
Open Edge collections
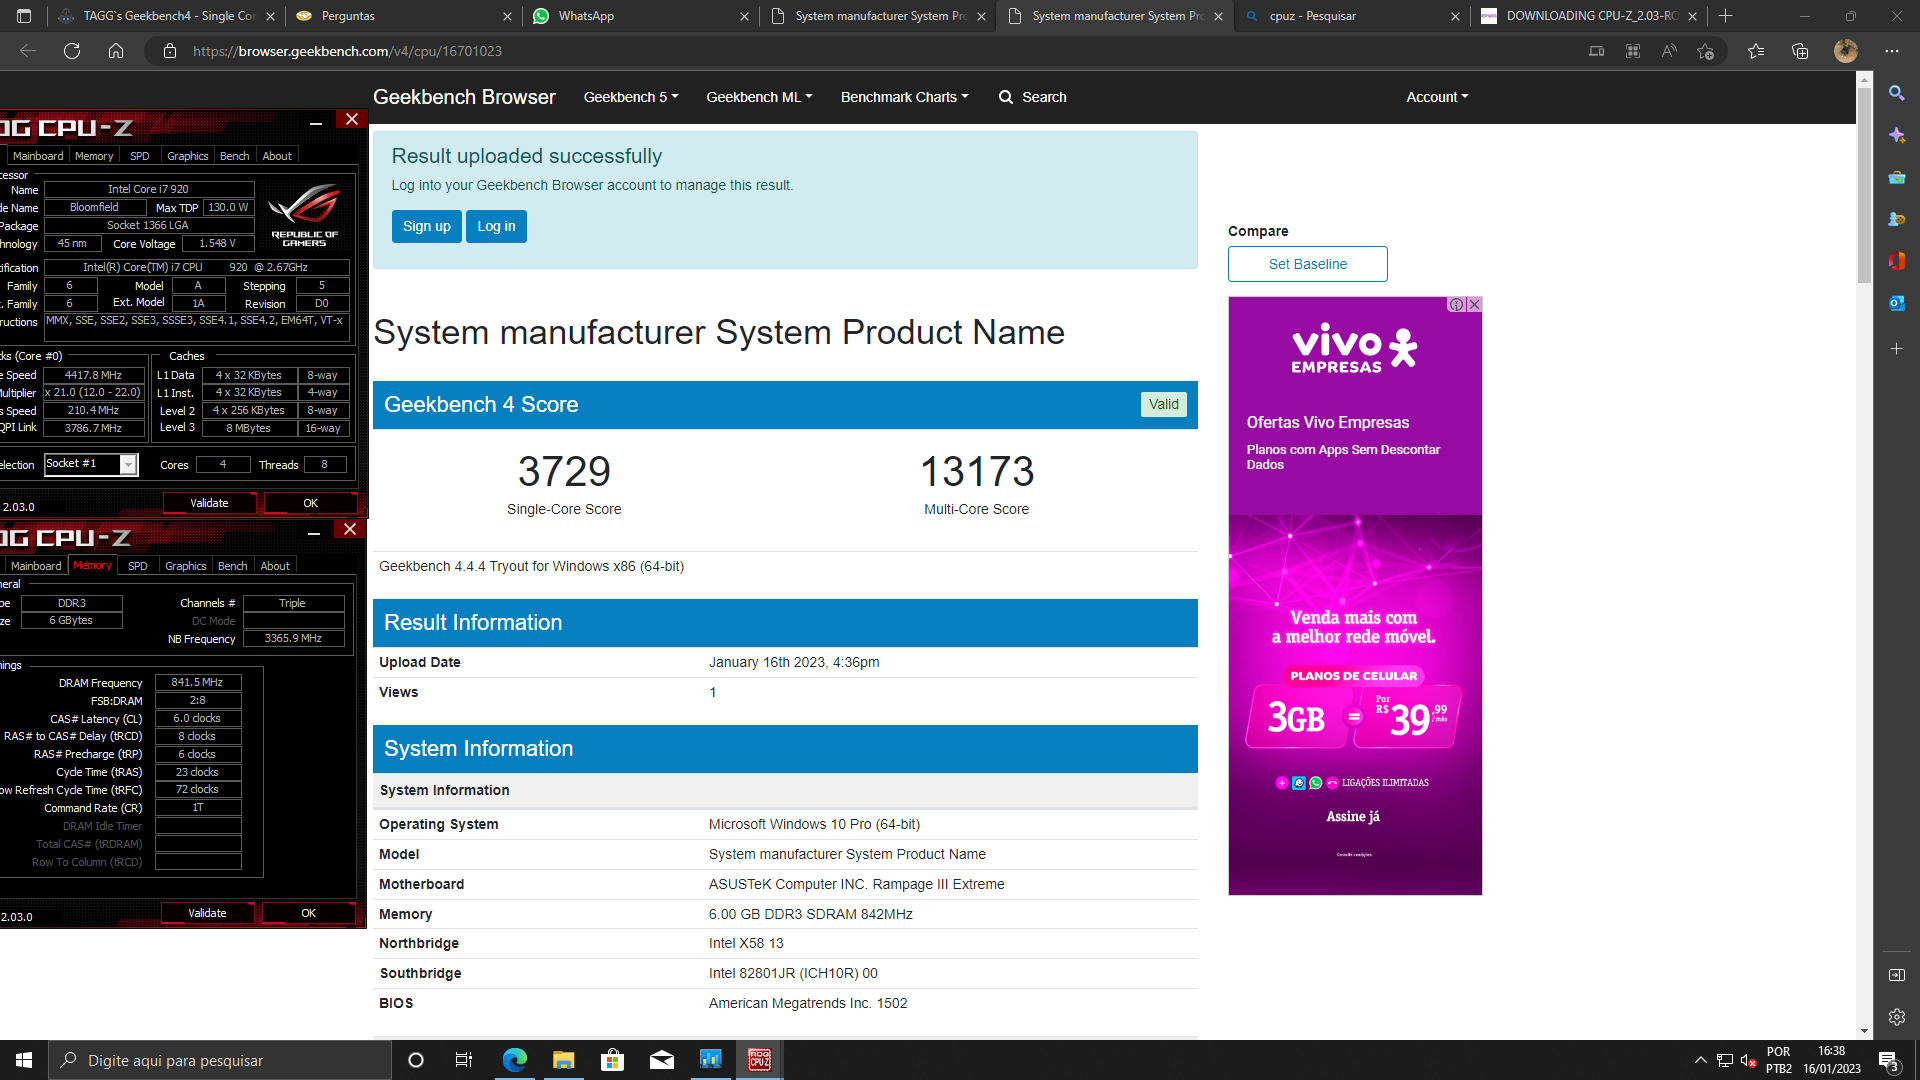pos(1800,51)
